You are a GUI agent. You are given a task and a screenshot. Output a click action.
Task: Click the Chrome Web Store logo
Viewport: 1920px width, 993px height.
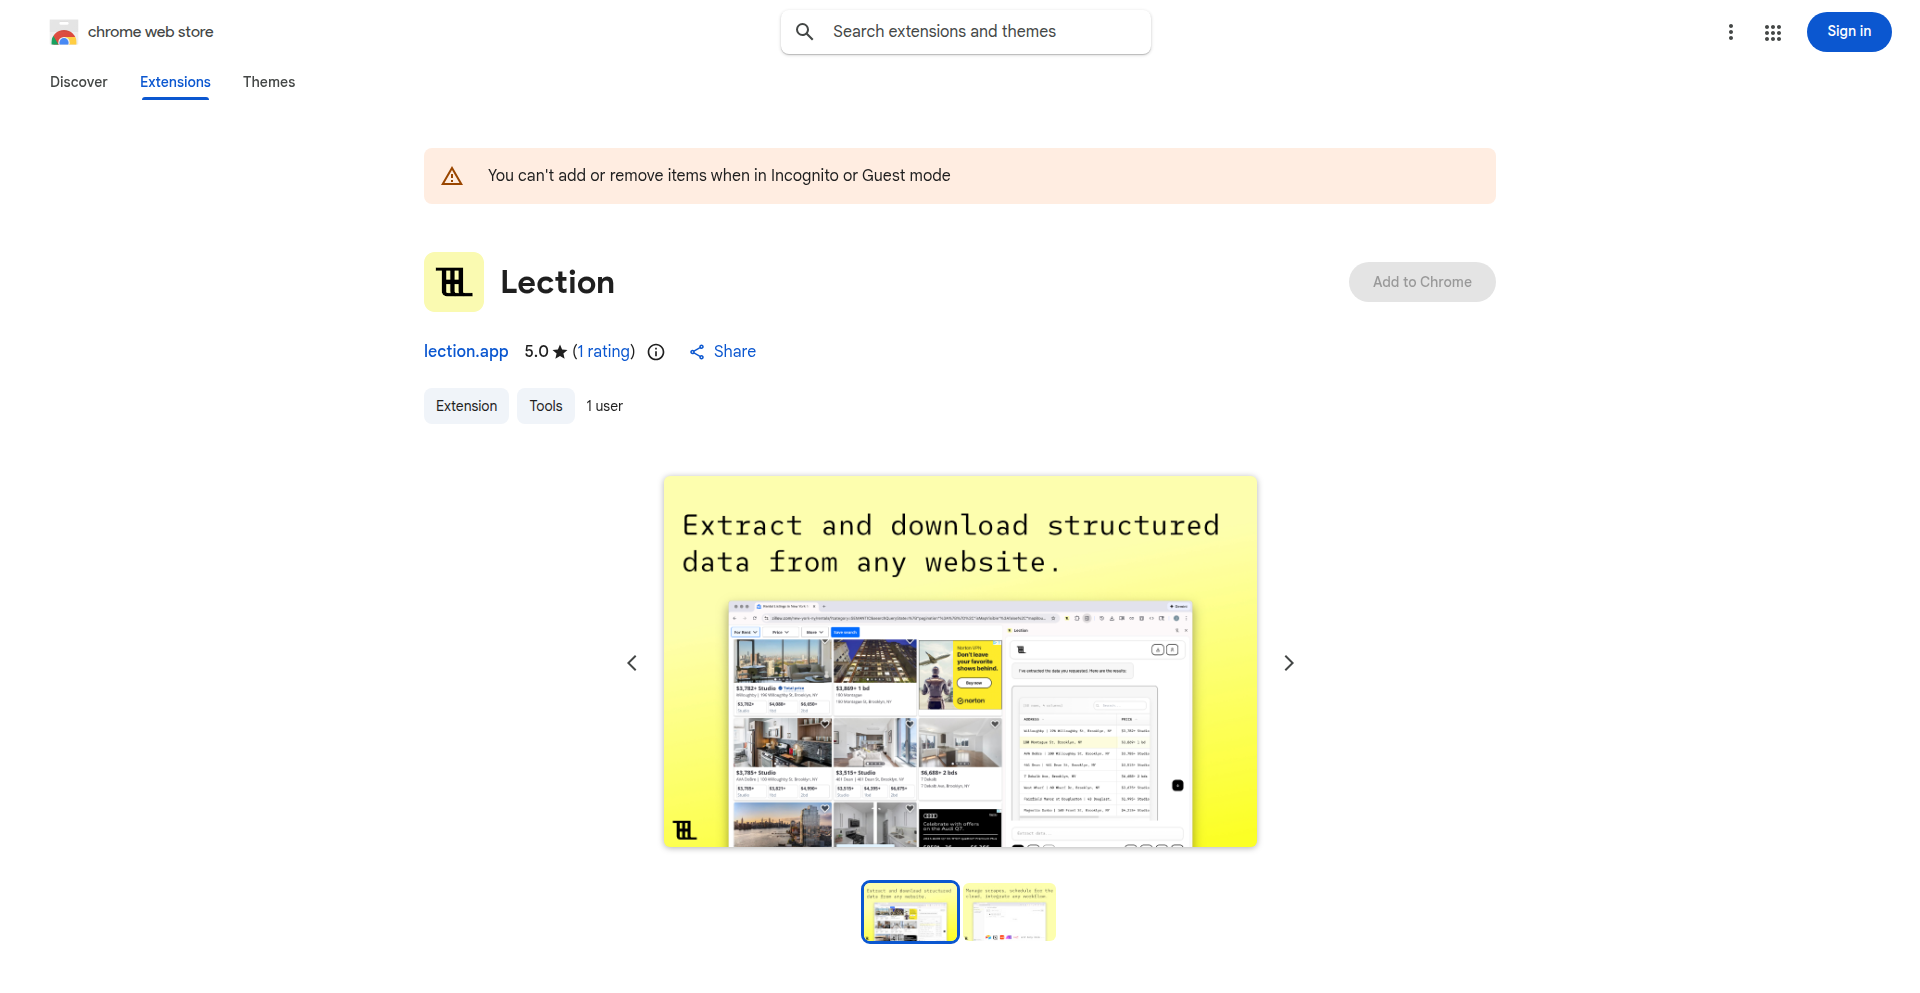point(64,32)
